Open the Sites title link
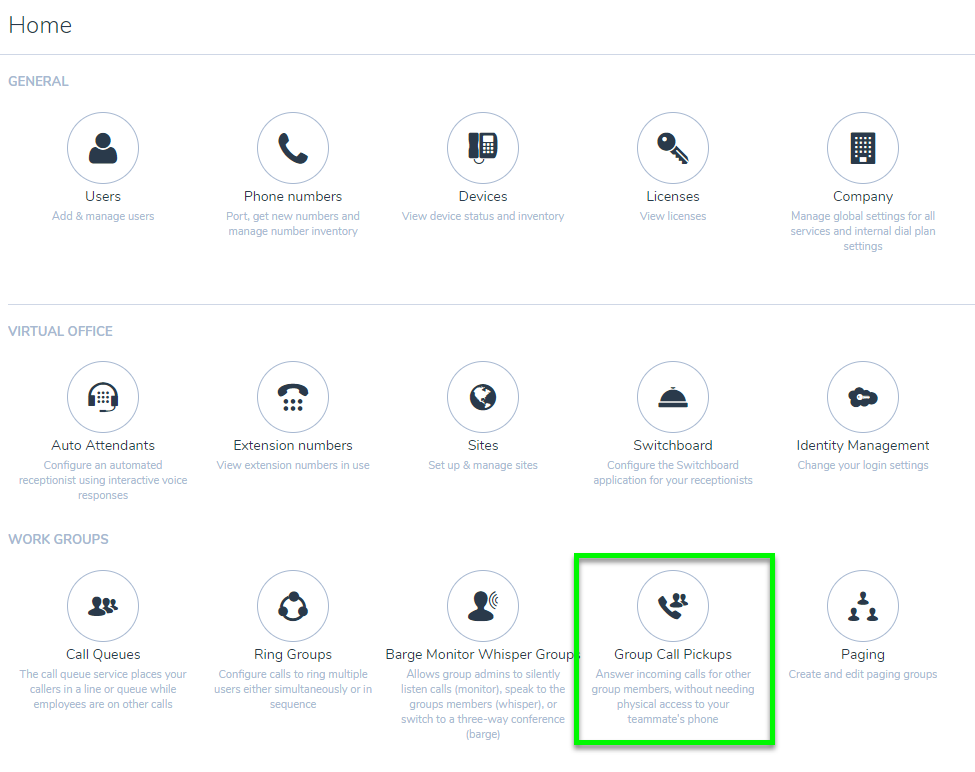 483,446
